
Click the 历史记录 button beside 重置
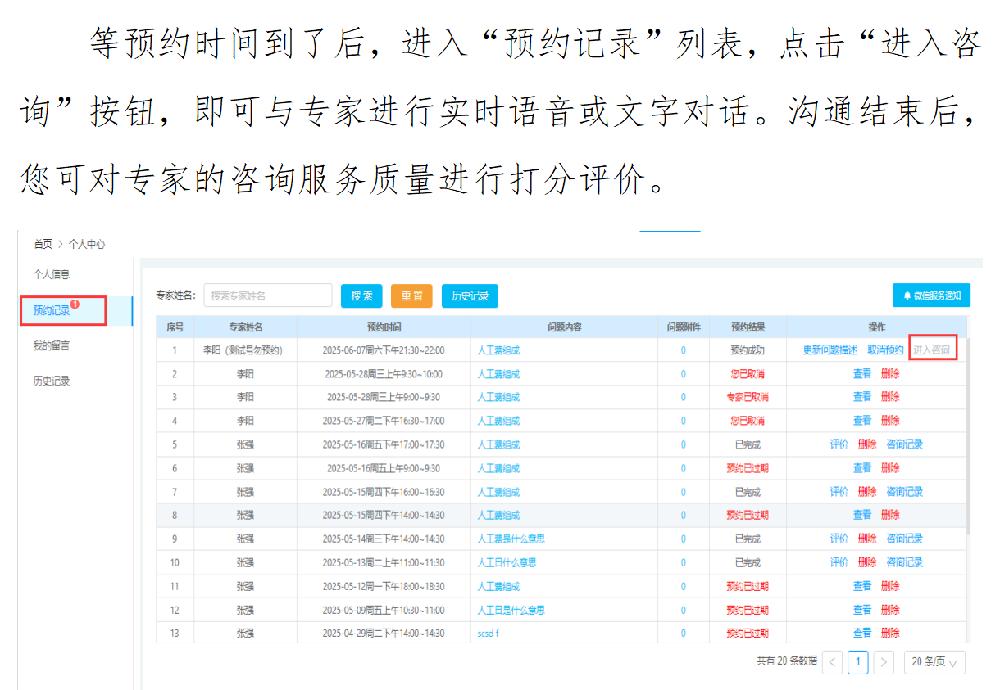[x=469, y=295]
